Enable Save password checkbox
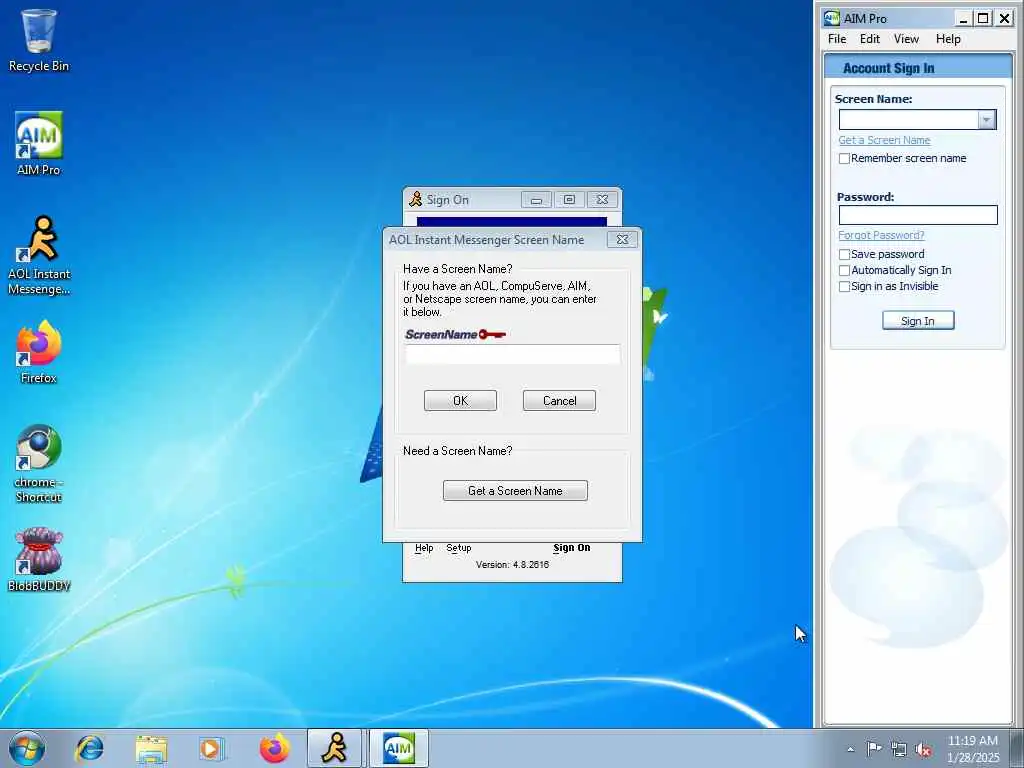The width and height of the screenshot is (1024, 768). click(844, 254)
